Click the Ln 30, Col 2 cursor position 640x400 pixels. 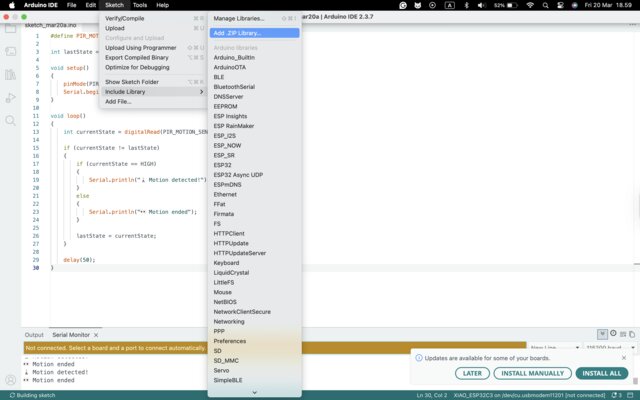[432, 395]
